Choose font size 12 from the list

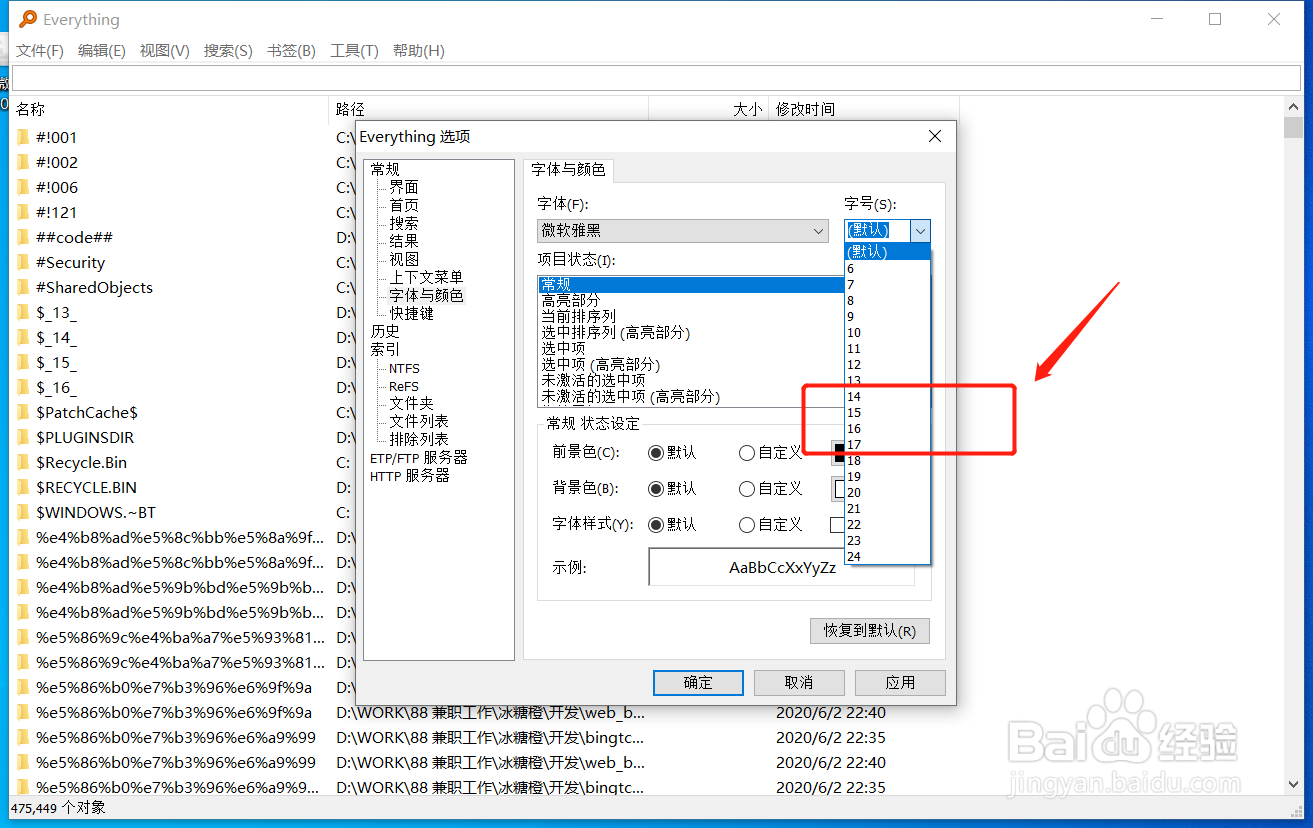(x=888, y=364)
